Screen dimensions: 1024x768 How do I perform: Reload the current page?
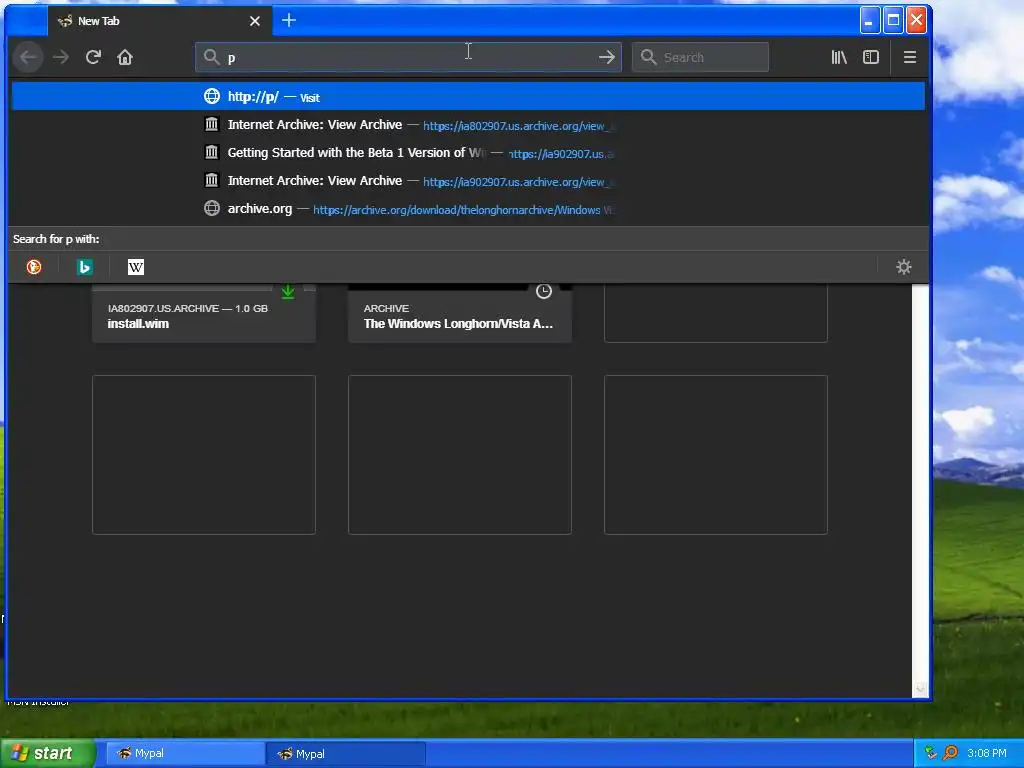point(93,57)
